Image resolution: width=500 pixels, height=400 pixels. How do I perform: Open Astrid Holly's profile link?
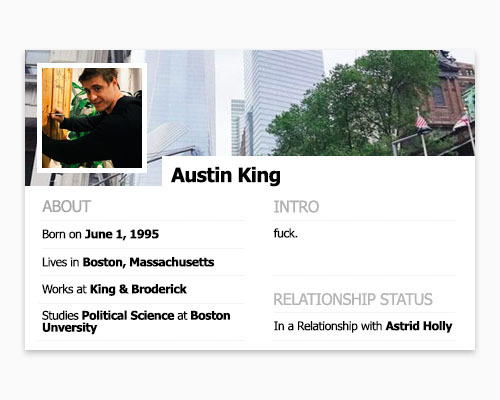coord(419,326)
